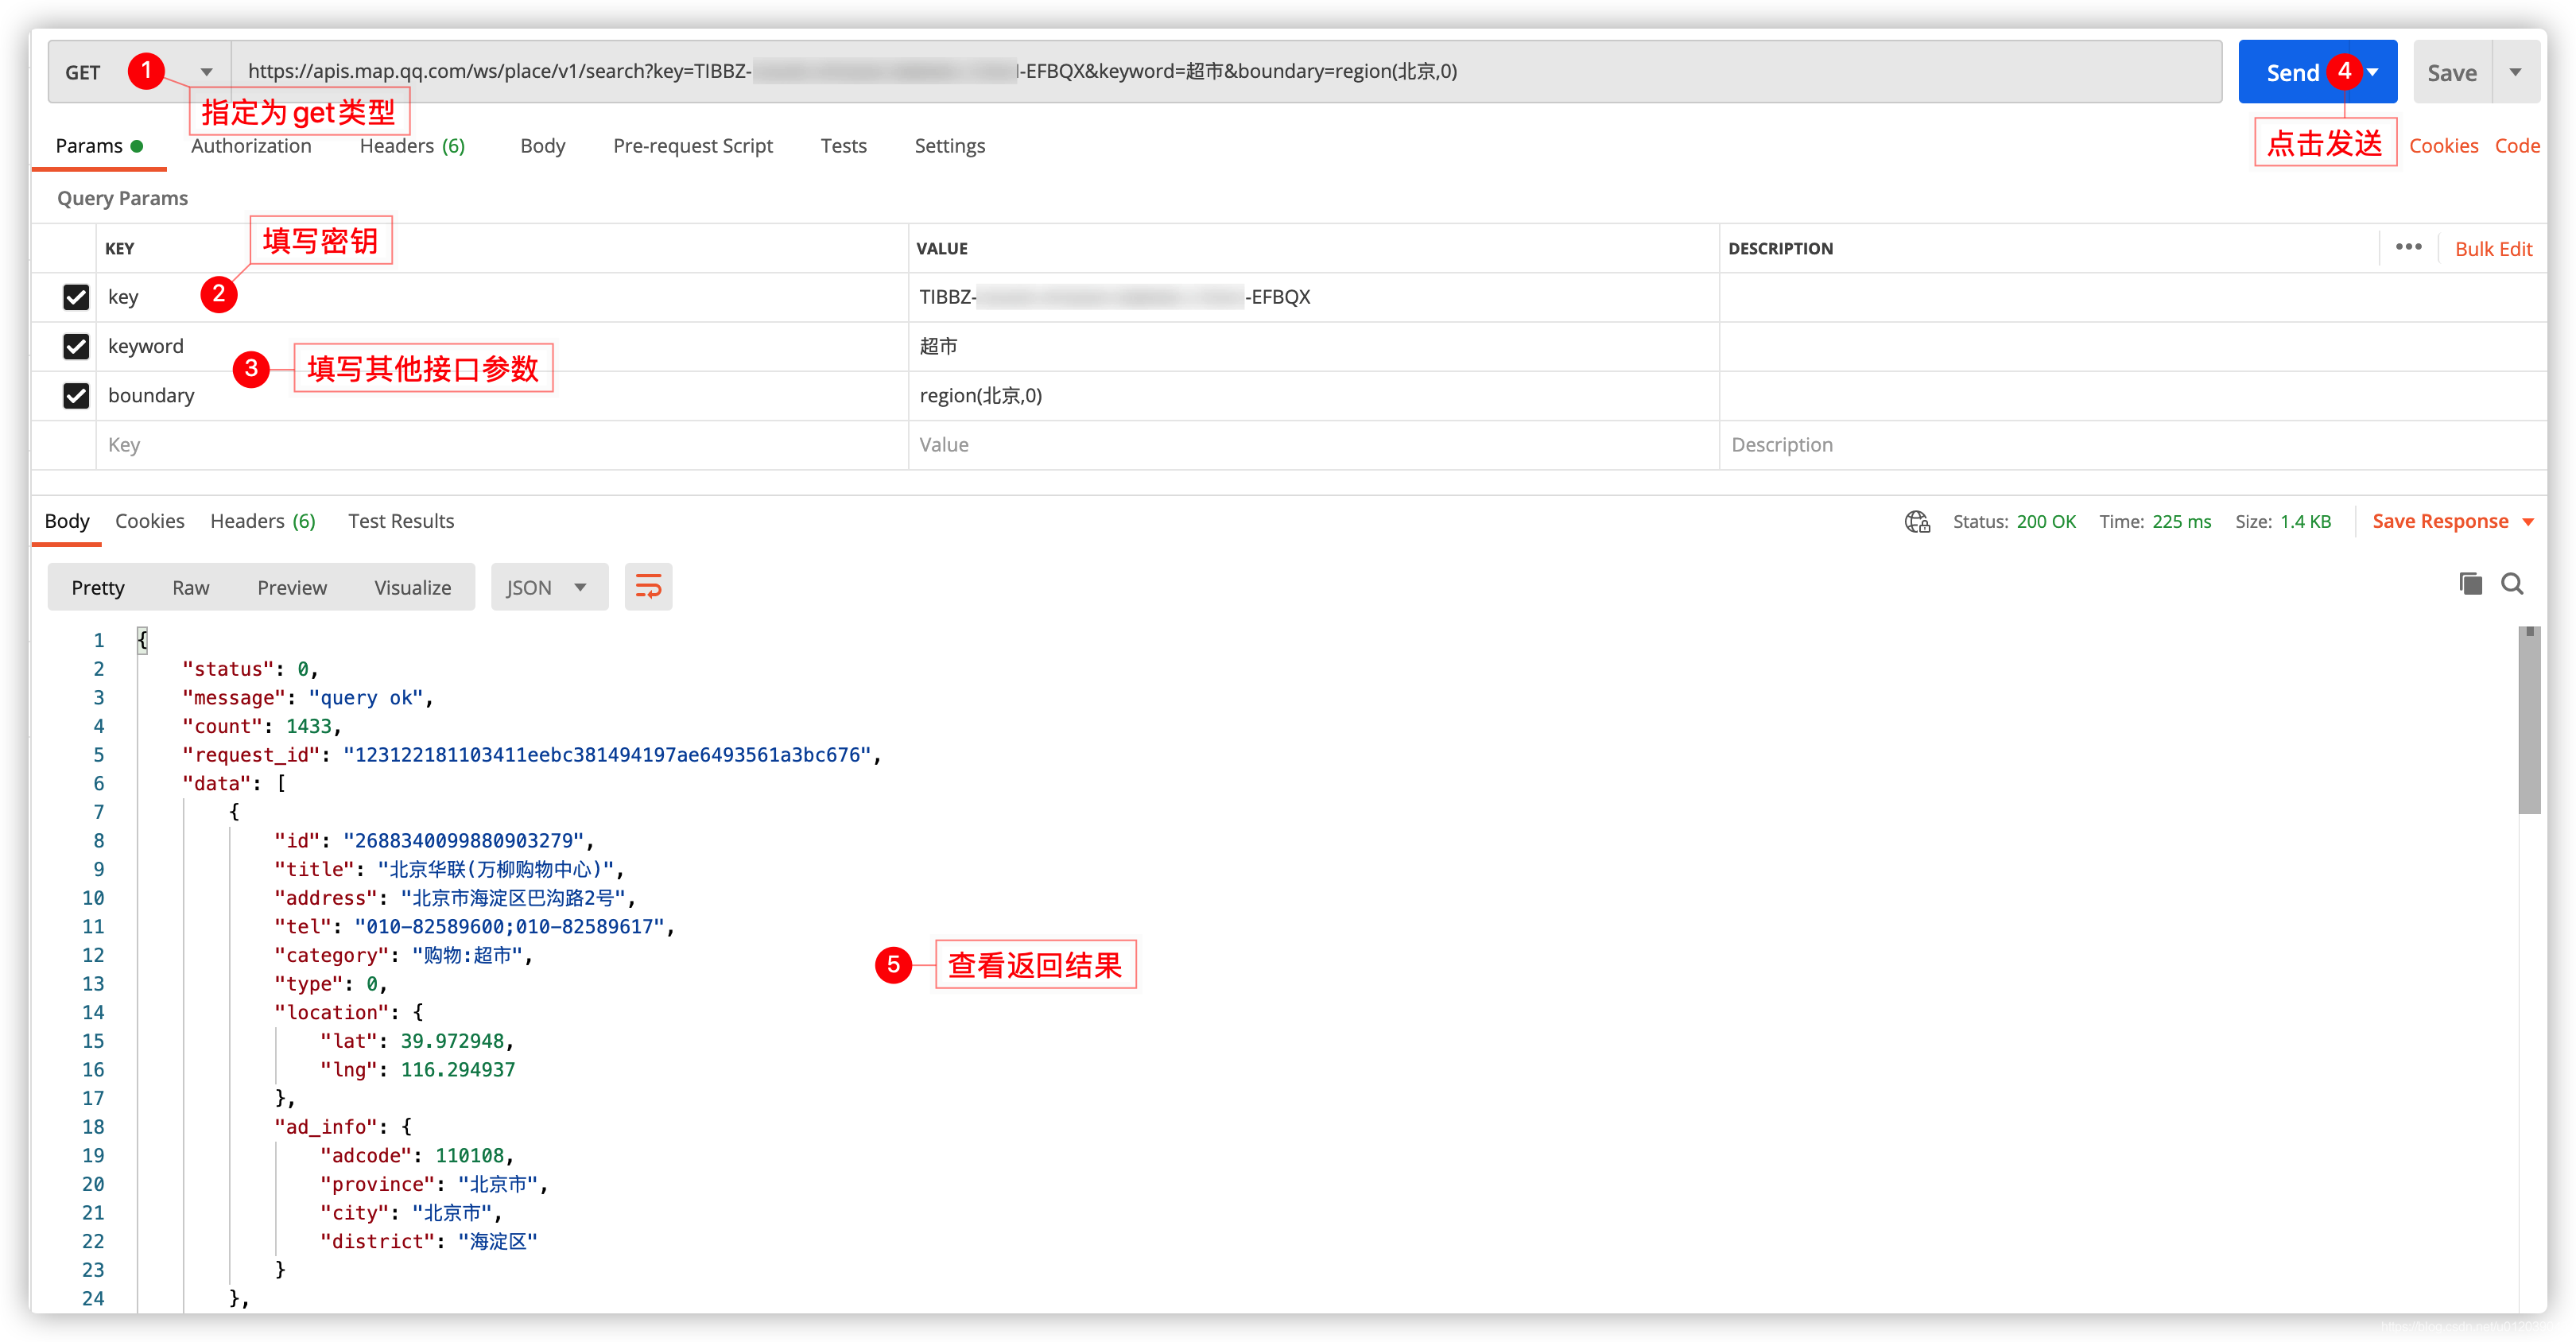Copy response body with copy icon
Viewport: 2576px width, 1342px height.
coord(2470,584)
